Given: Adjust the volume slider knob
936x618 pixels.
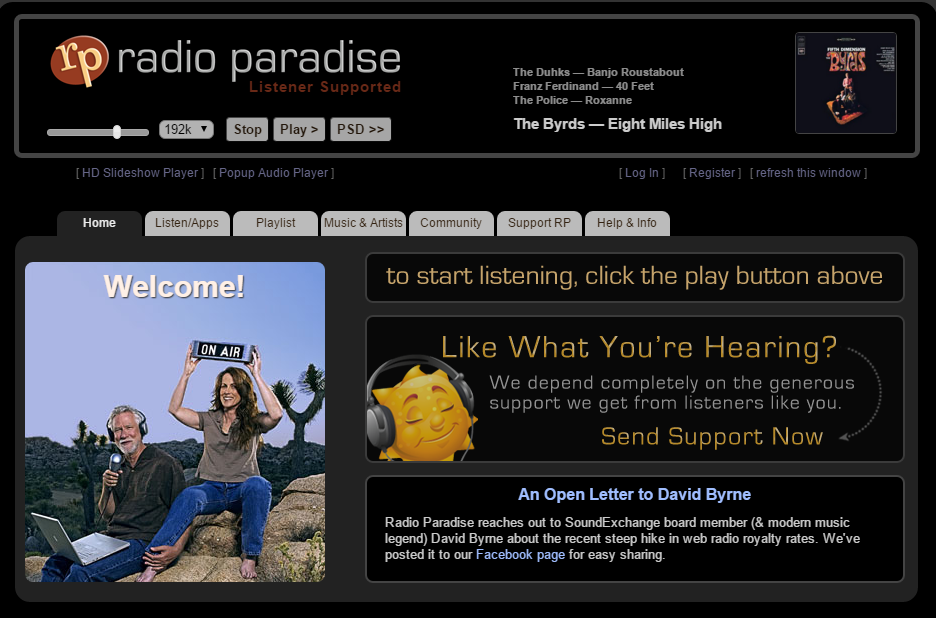Looking at the screenshot, I should click(117, 132).
